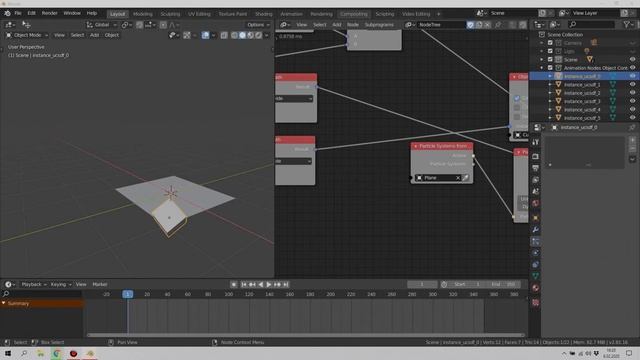
Task: Remove particle system slot with minus
Action: coord(632,149)
